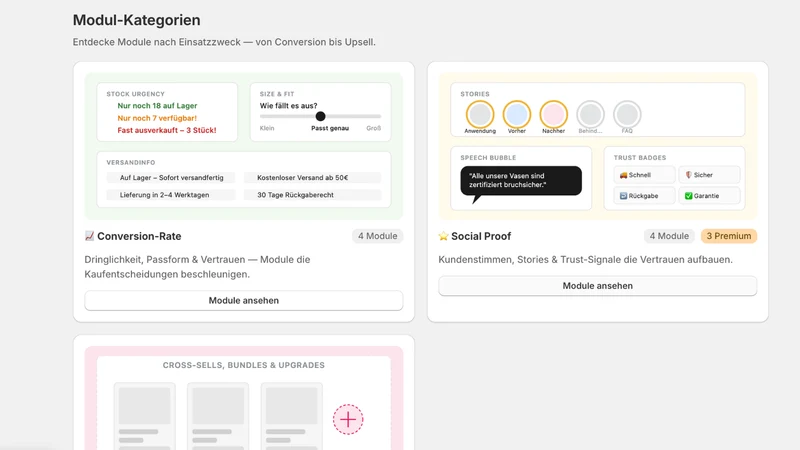The height and width of the screenshot is (450, 800).
Task: Click '30 Tage Rückgaberecht' chip
Action: tap(312, 195)
